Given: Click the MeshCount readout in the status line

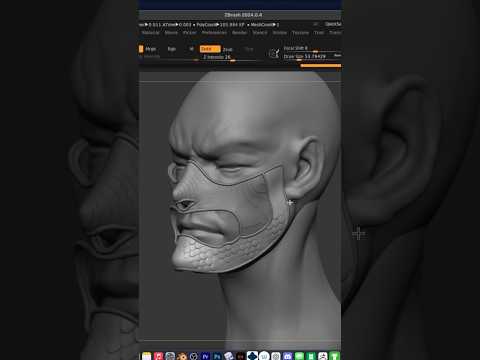Looking at the screenshot, I should coord(265,25).
